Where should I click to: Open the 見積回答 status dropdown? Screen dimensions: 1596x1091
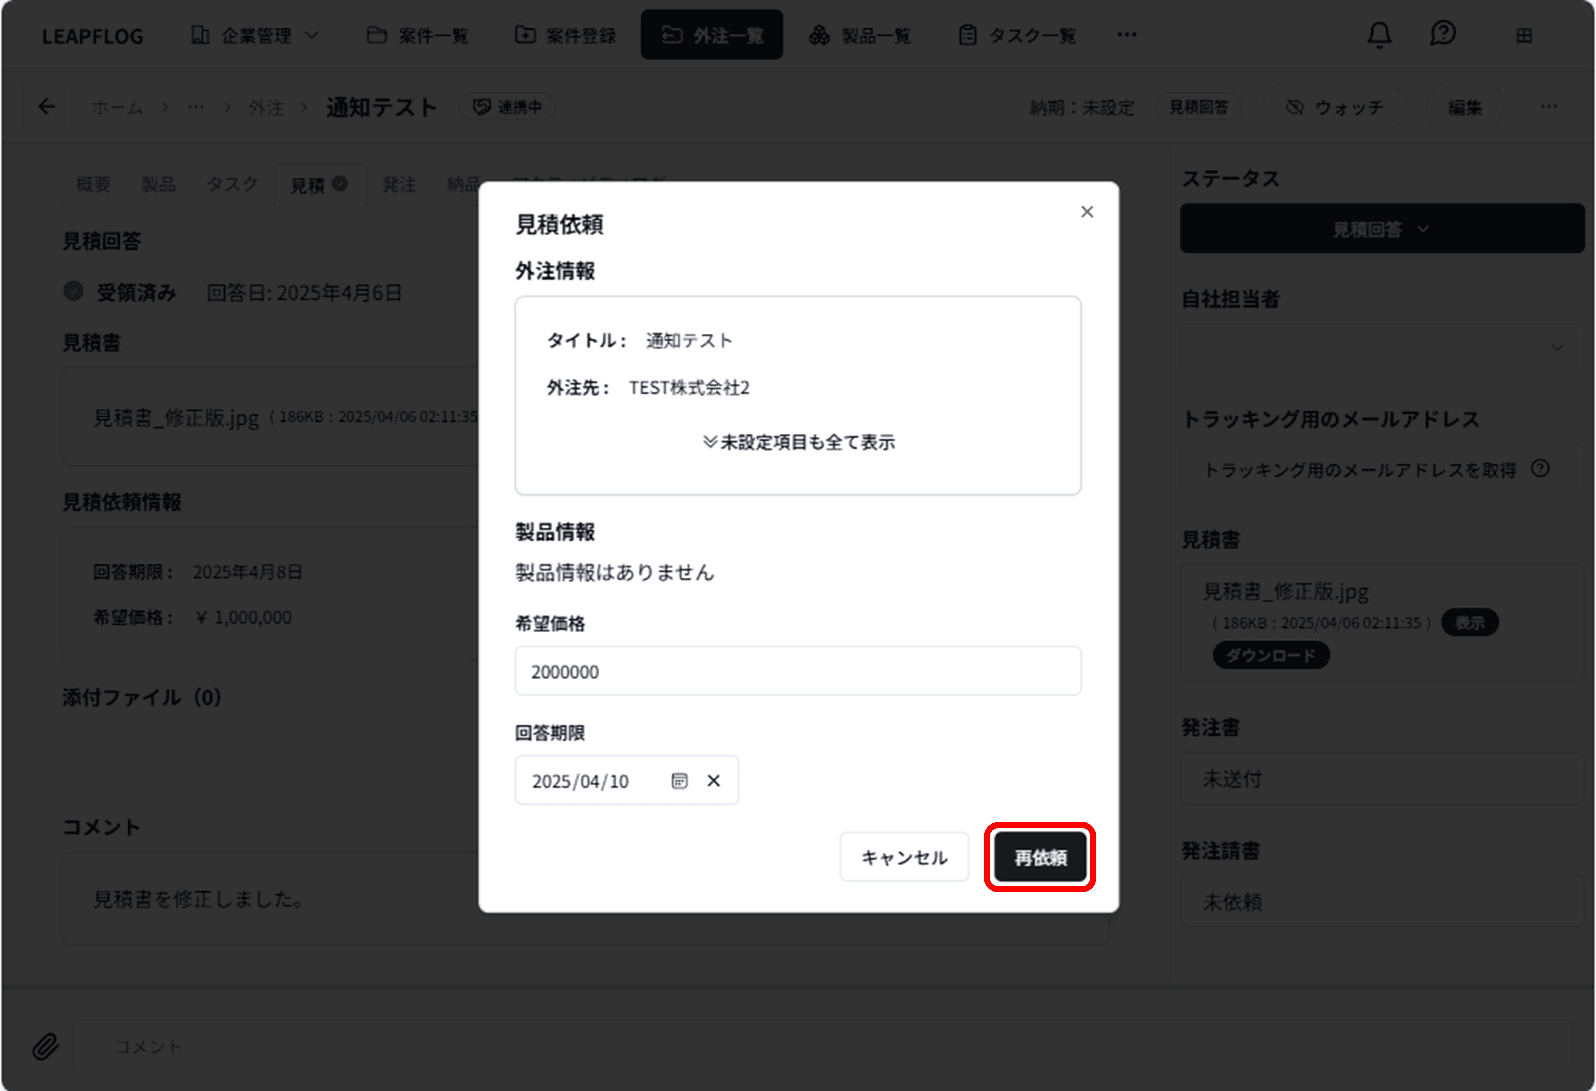(1382, 229)
